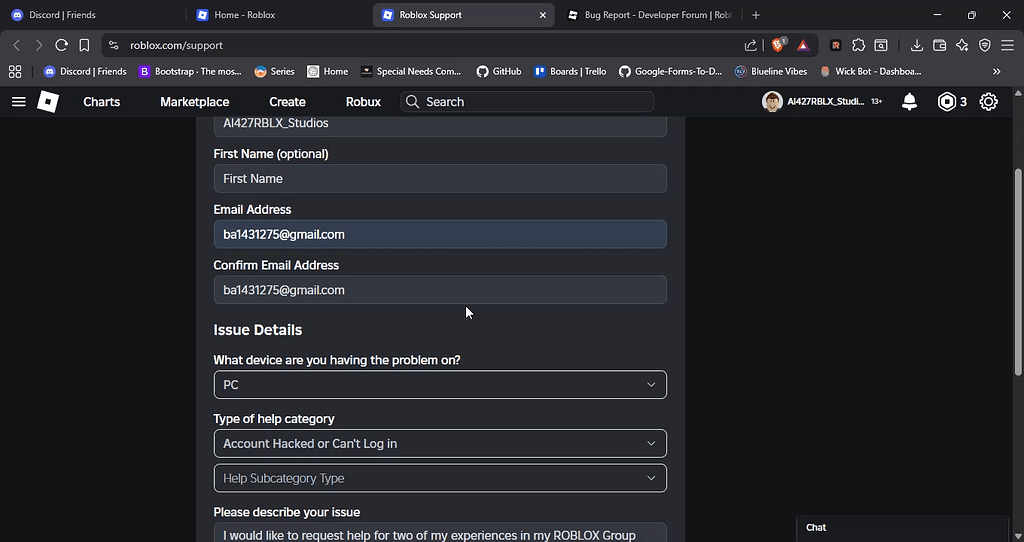Bookmark this page icon
Viewport: 1024px width, 542px height.
84,45
